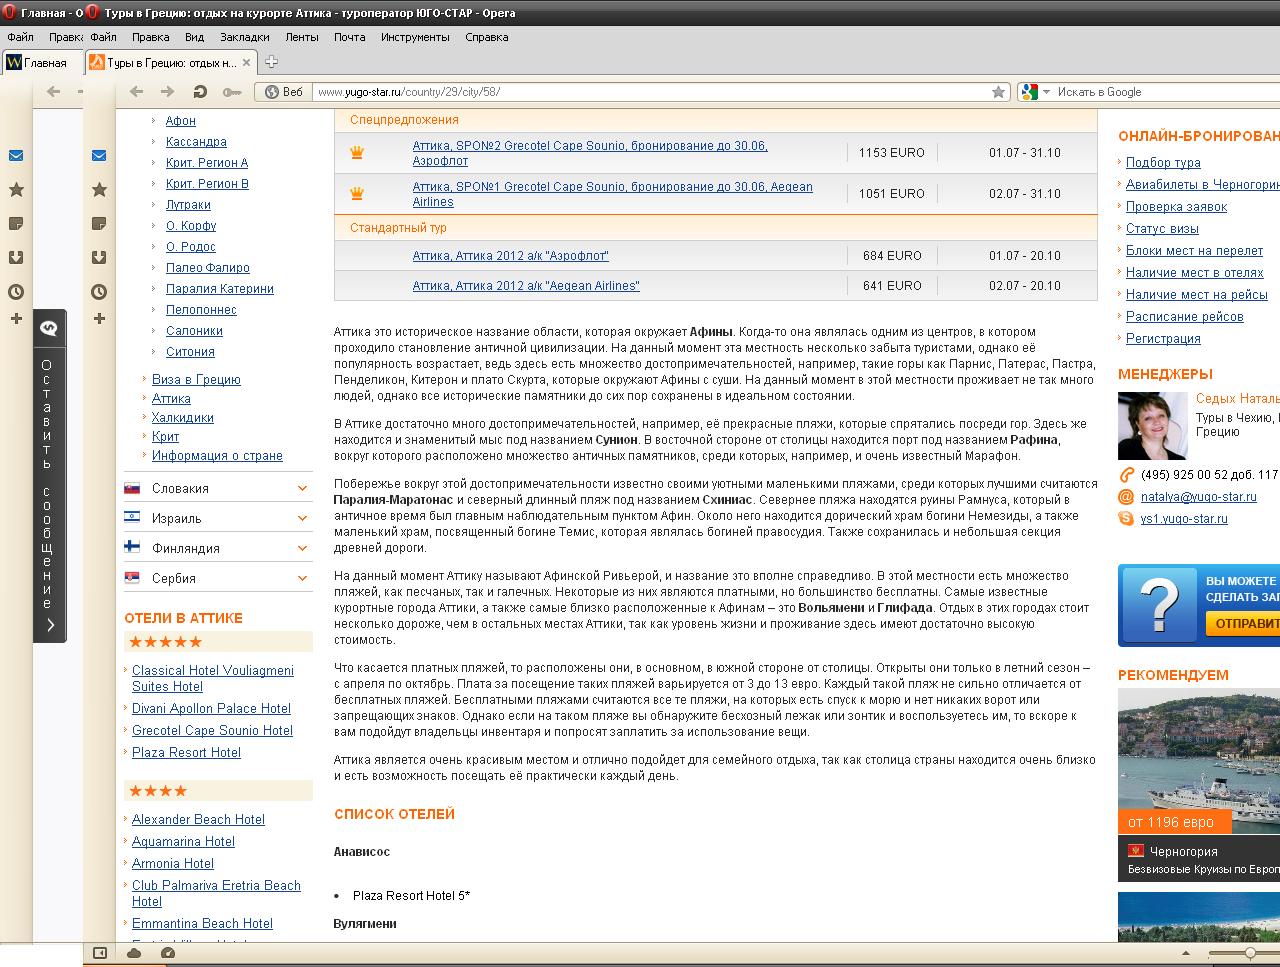Open the 'Виза в Грецию' link
Screen dimensions: 1280x967
click(196, 380)
